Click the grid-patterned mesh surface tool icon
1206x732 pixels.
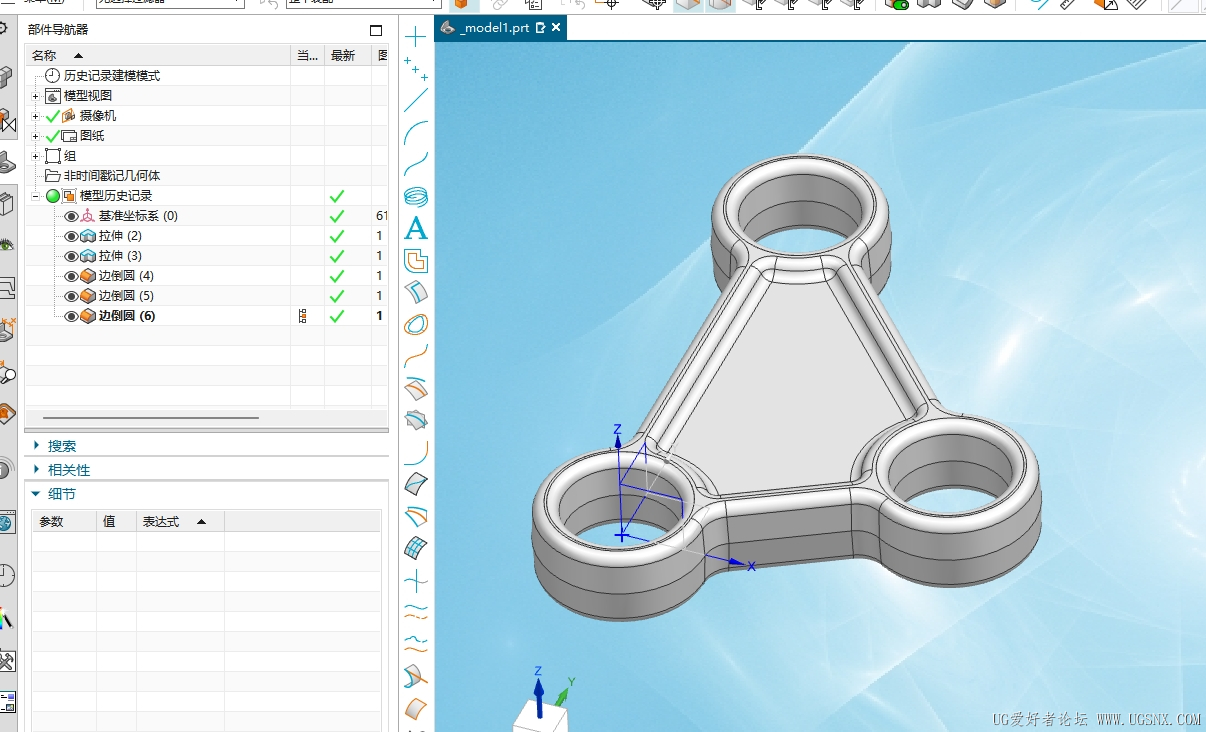point(416,548)
